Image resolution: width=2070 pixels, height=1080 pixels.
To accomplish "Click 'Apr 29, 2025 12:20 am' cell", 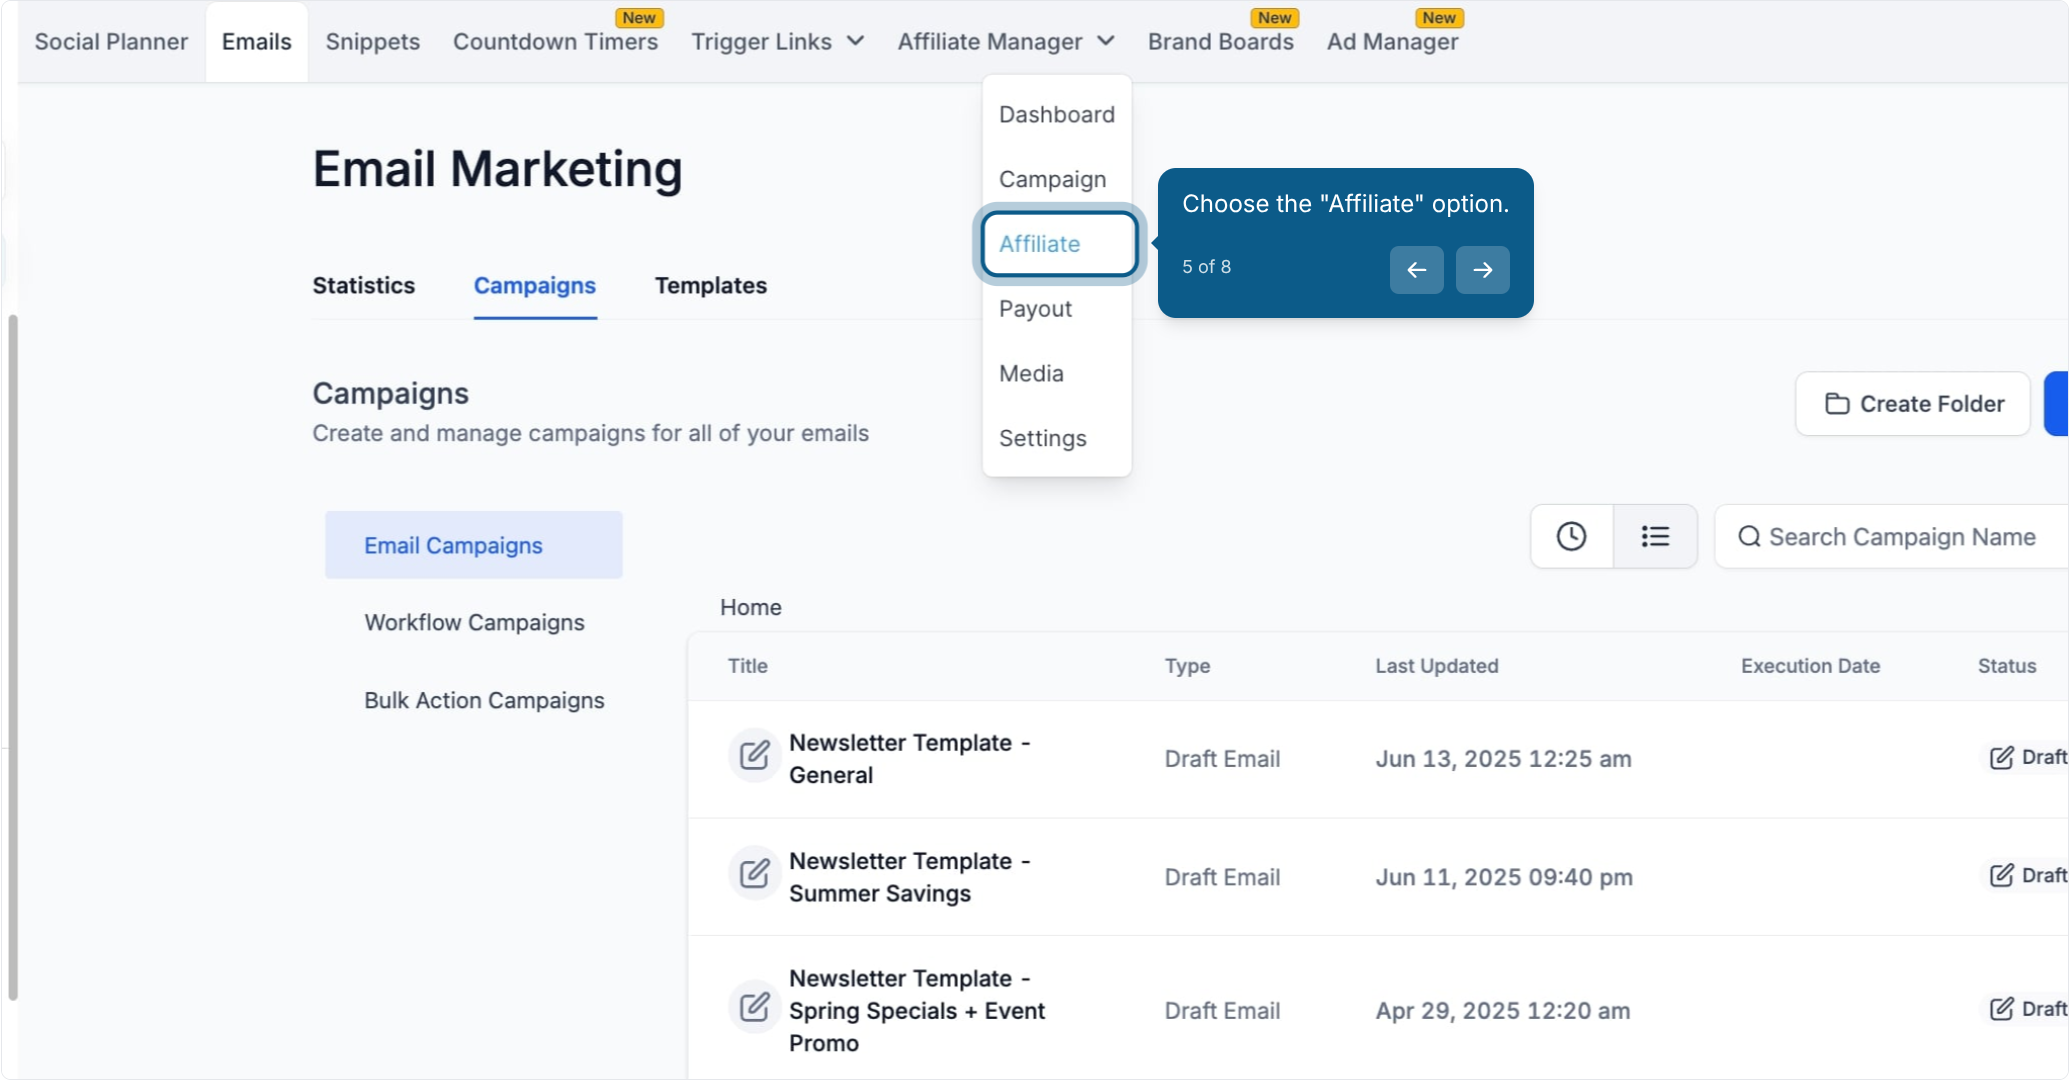I will tap(1502, 1011).
